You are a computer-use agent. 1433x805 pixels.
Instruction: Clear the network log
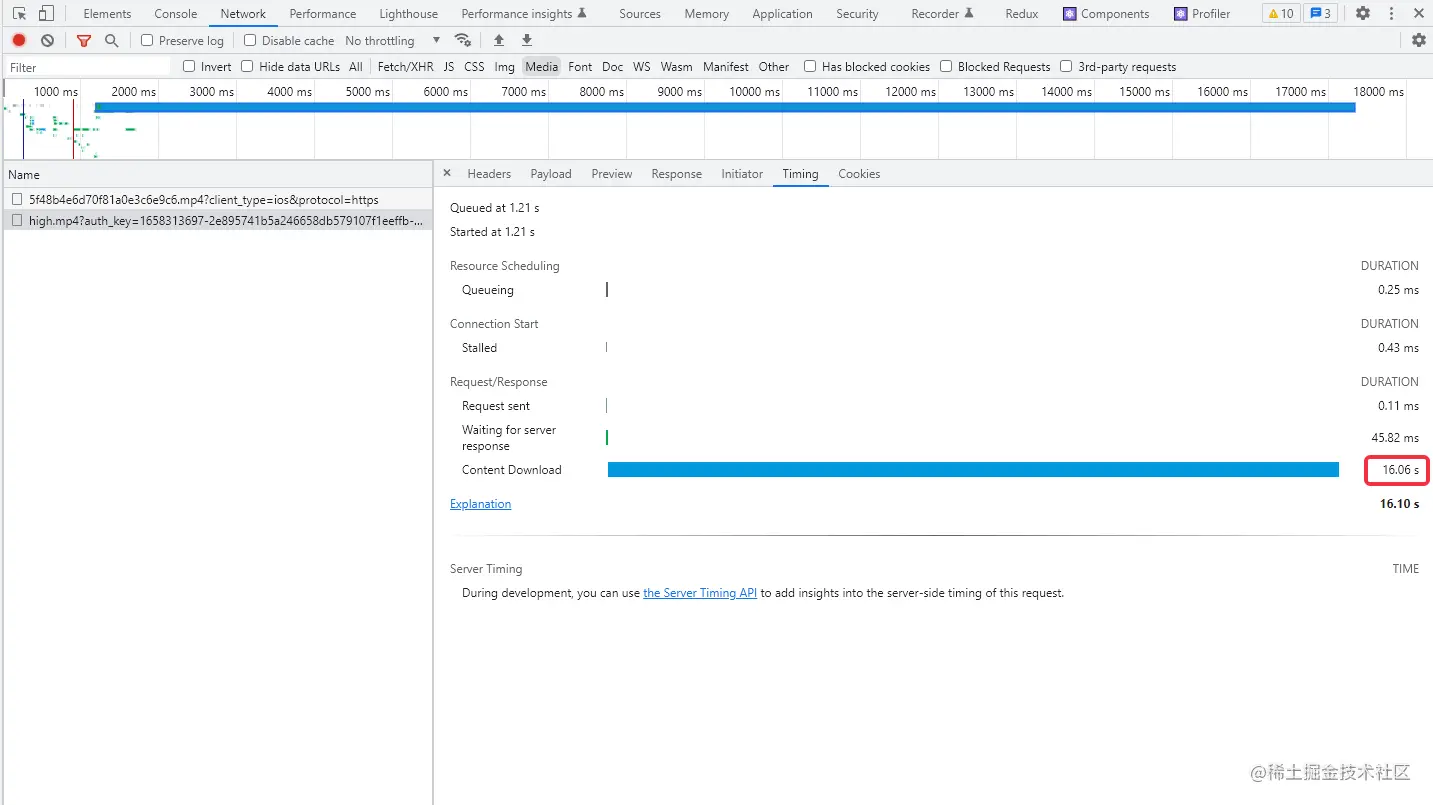coord(47,40)
